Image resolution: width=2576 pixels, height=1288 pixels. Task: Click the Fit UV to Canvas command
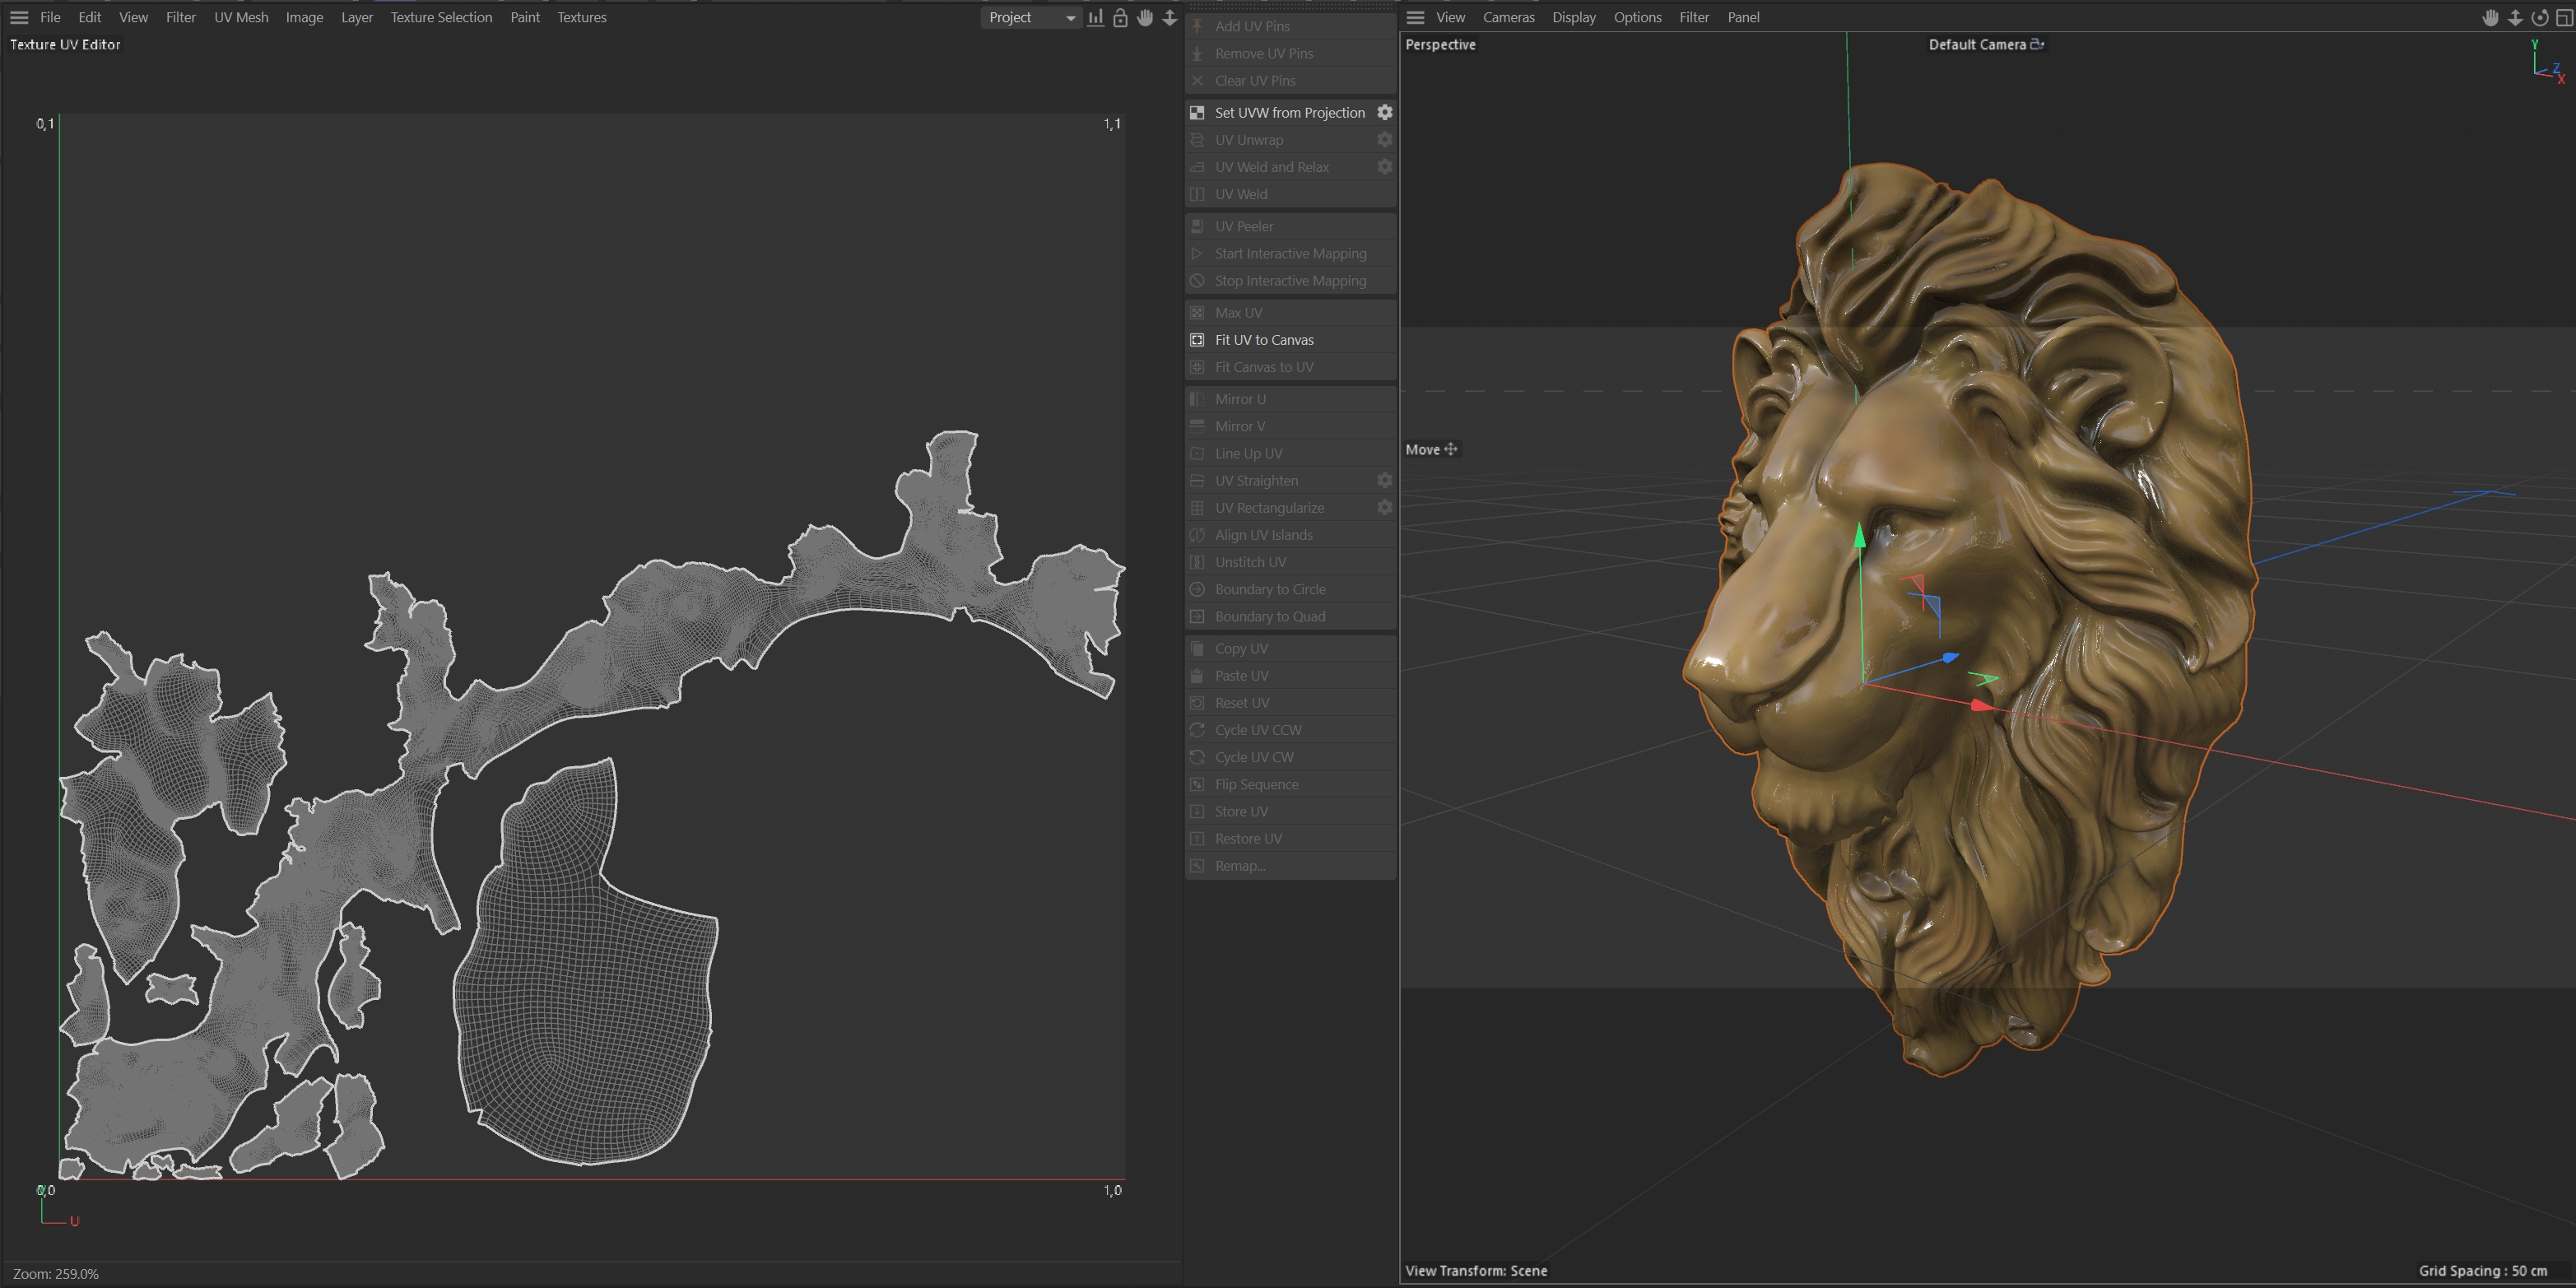point(1264,340)
